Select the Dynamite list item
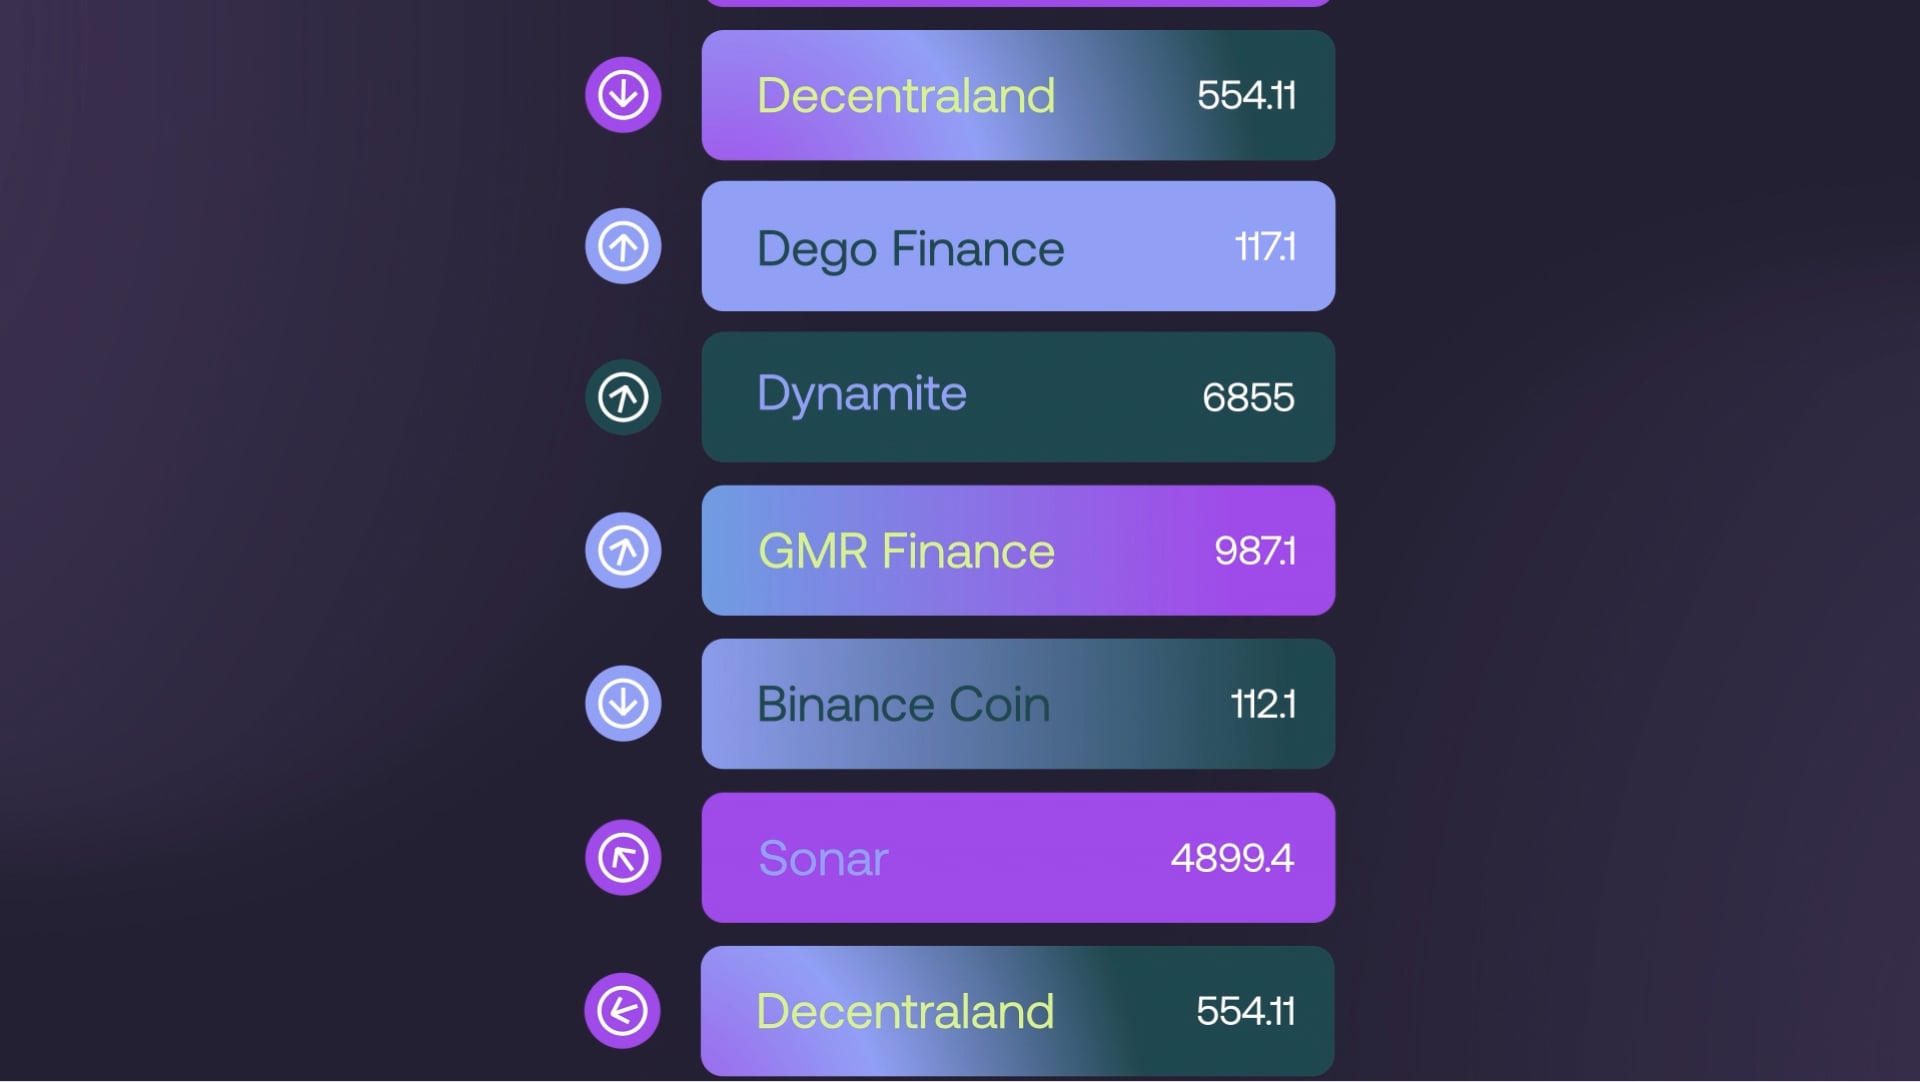 coord(1017,397)
